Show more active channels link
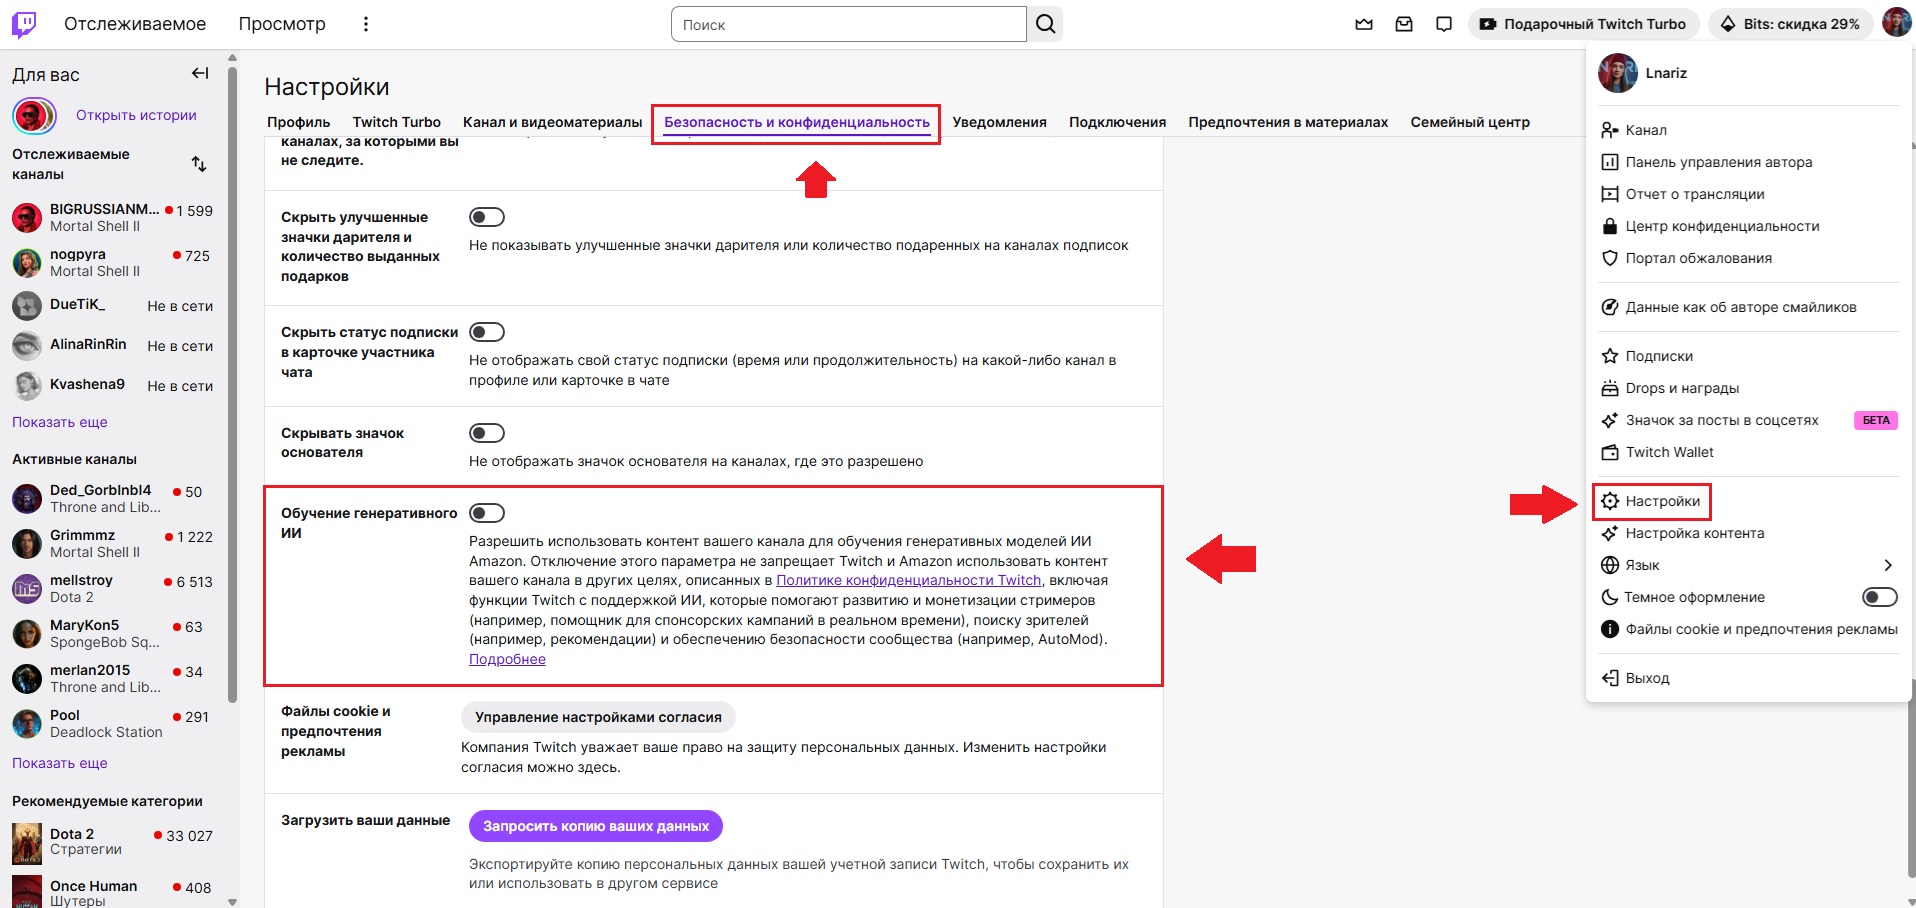The image size is (1916, 908). coord(60,763)
